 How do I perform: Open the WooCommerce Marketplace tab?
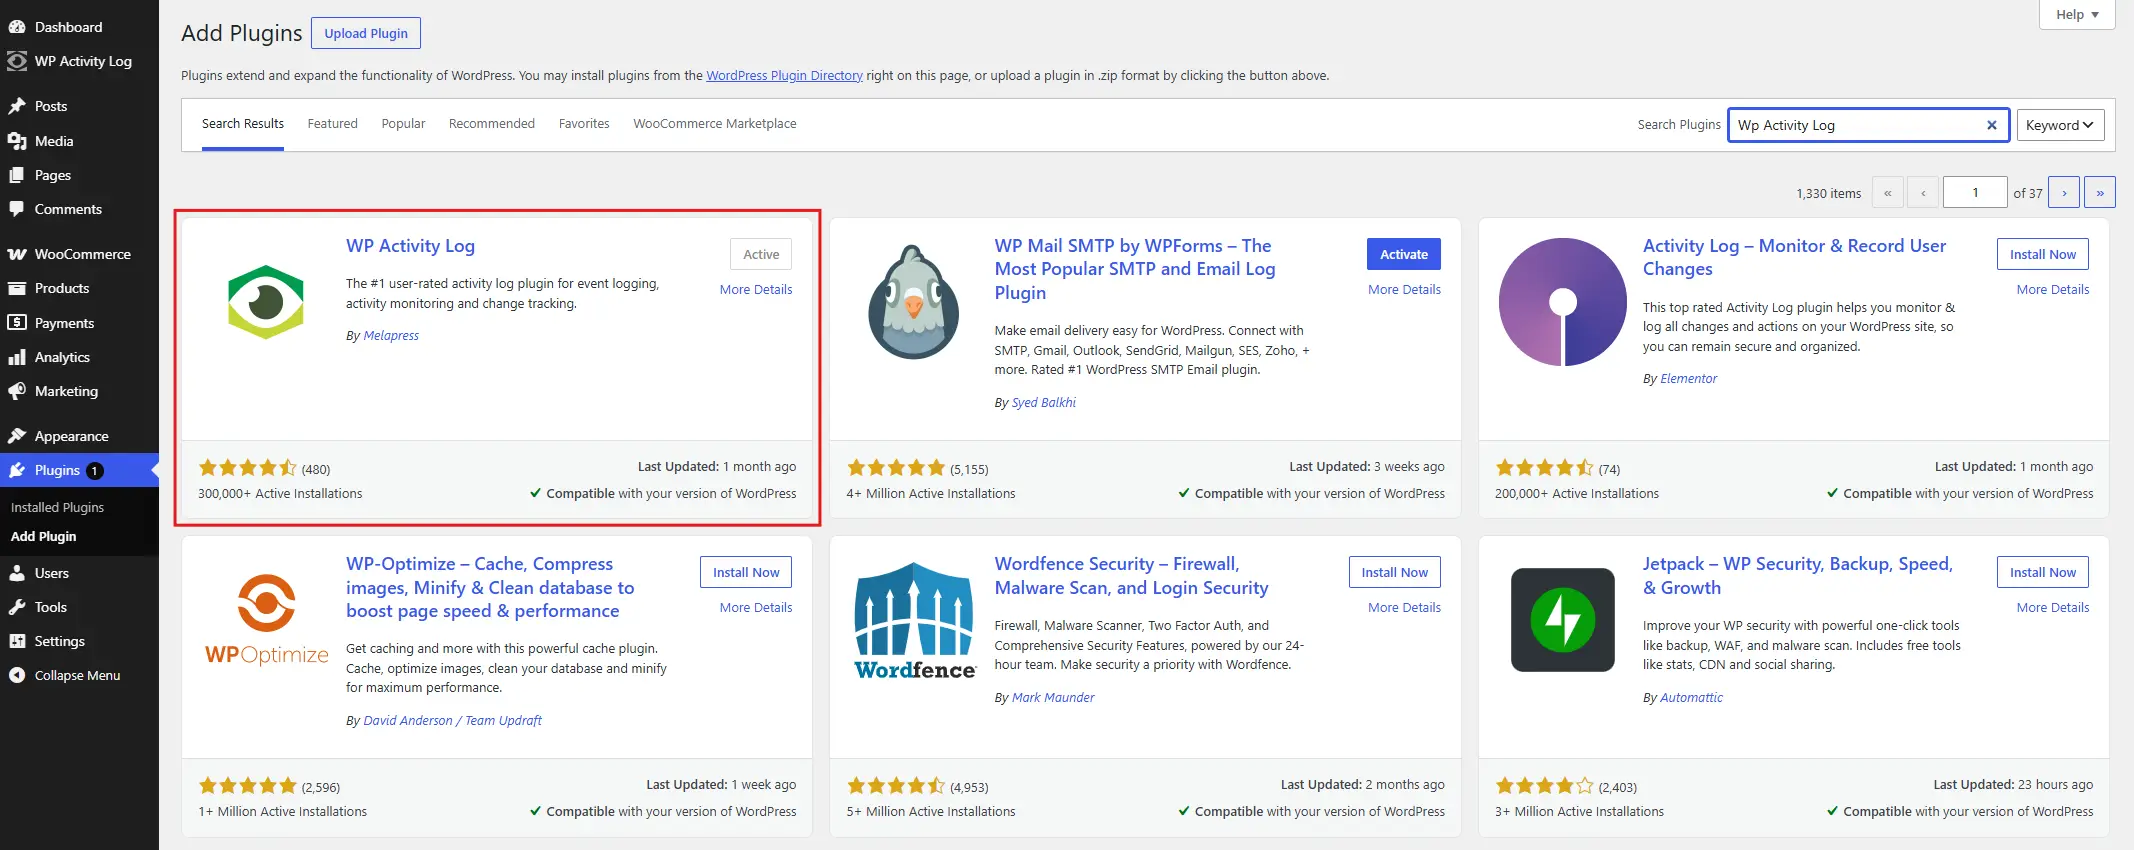click(x=715, y=124)
